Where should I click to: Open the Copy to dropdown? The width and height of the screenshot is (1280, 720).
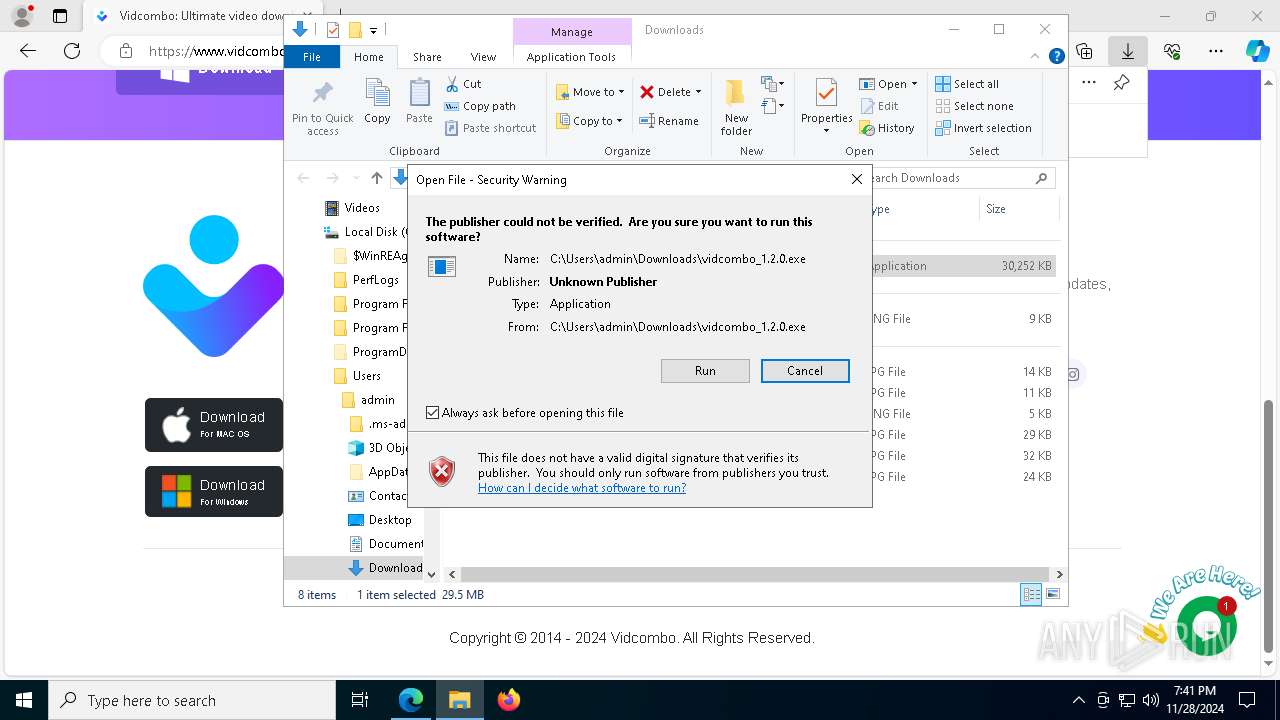(x=589, y=121)
